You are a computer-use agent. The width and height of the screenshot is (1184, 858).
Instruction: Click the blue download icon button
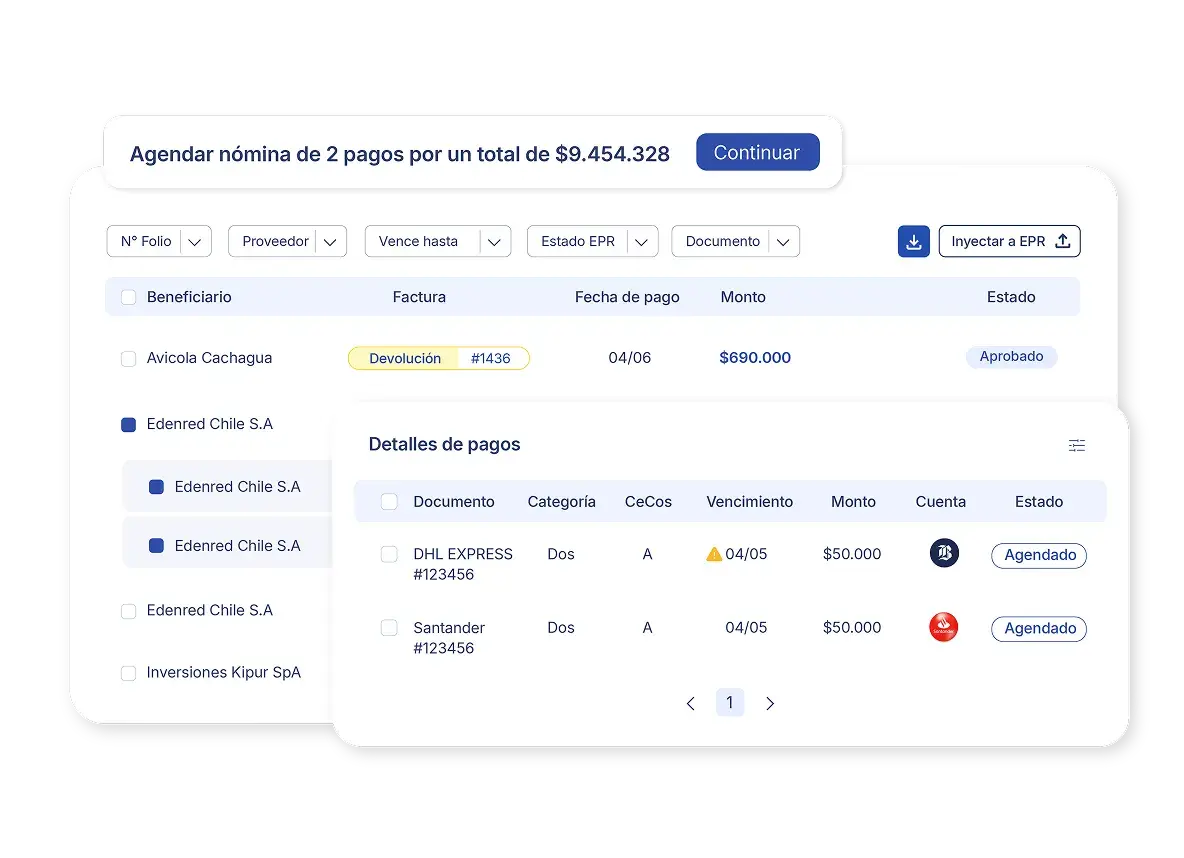[x=914, y=242]
